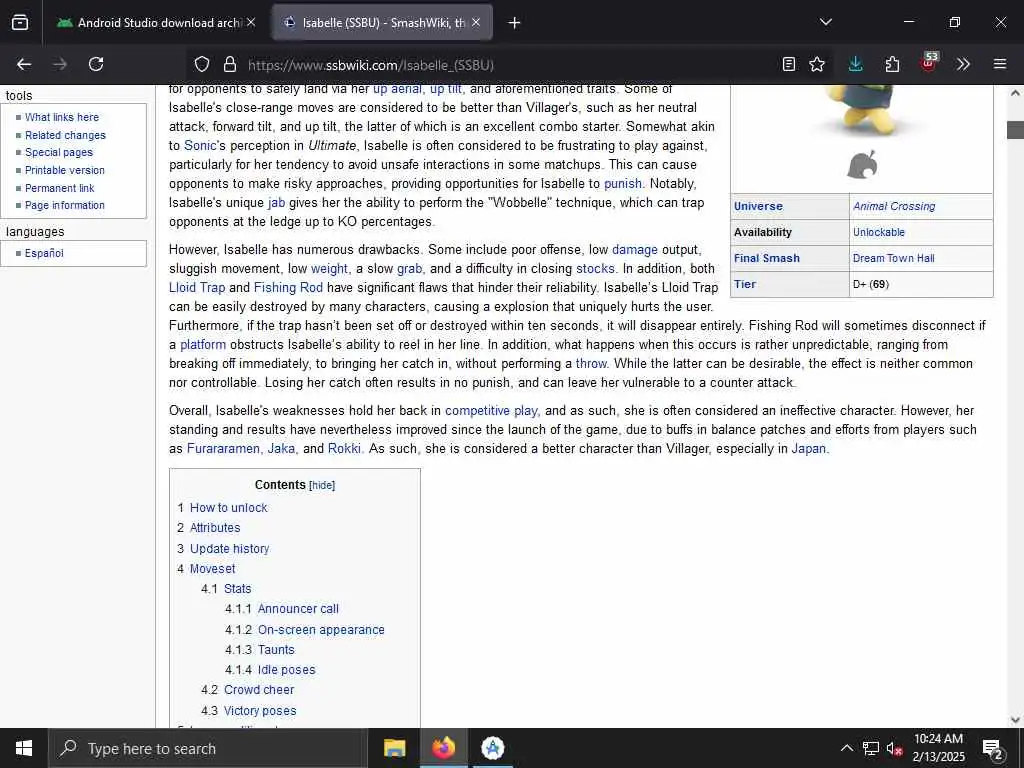The image size is (1024, 768).
Task: Jump to Crowd cheer subsection
Action: click(x=259, y=690)
